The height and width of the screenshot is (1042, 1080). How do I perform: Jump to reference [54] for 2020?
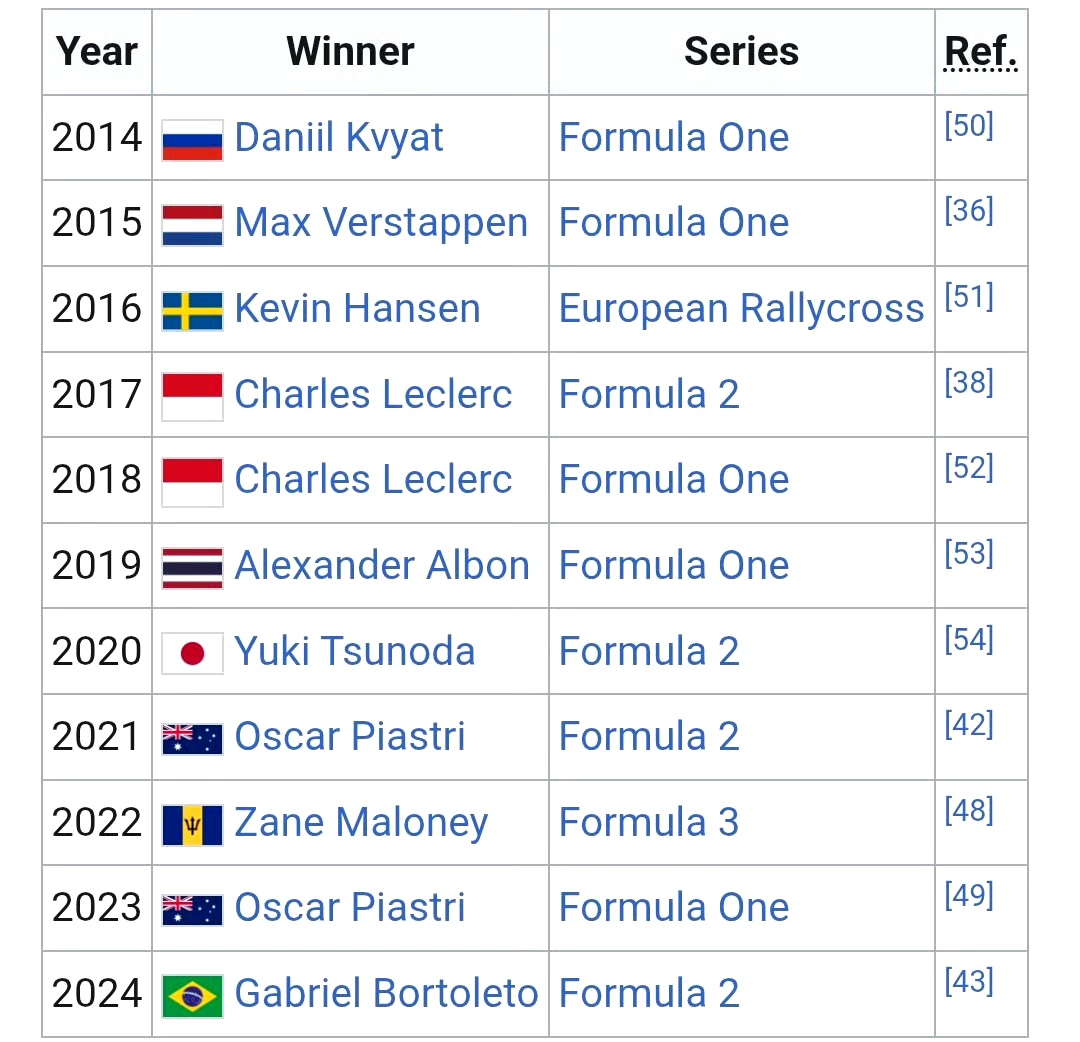pyautogui.click(x=968, y=639)
